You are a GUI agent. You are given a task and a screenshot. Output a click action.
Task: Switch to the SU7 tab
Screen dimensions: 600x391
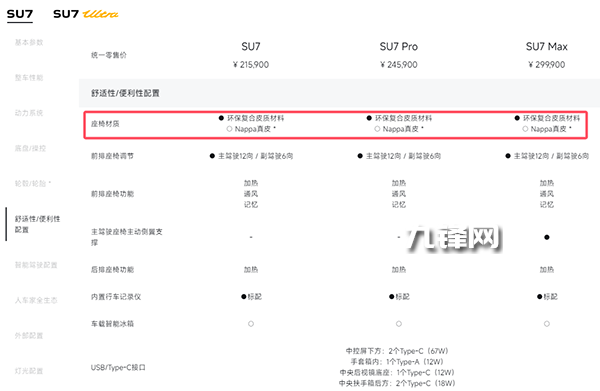(x=20, y=14)
